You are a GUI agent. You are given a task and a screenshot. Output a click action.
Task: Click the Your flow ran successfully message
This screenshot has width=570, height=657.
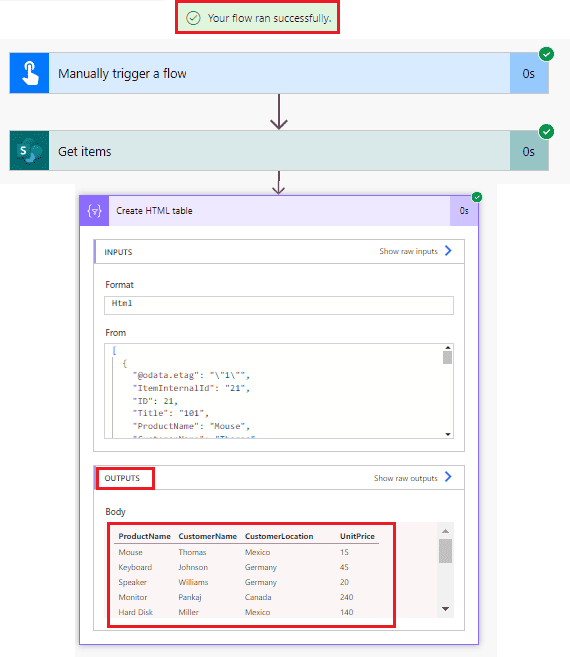(269, 18)
